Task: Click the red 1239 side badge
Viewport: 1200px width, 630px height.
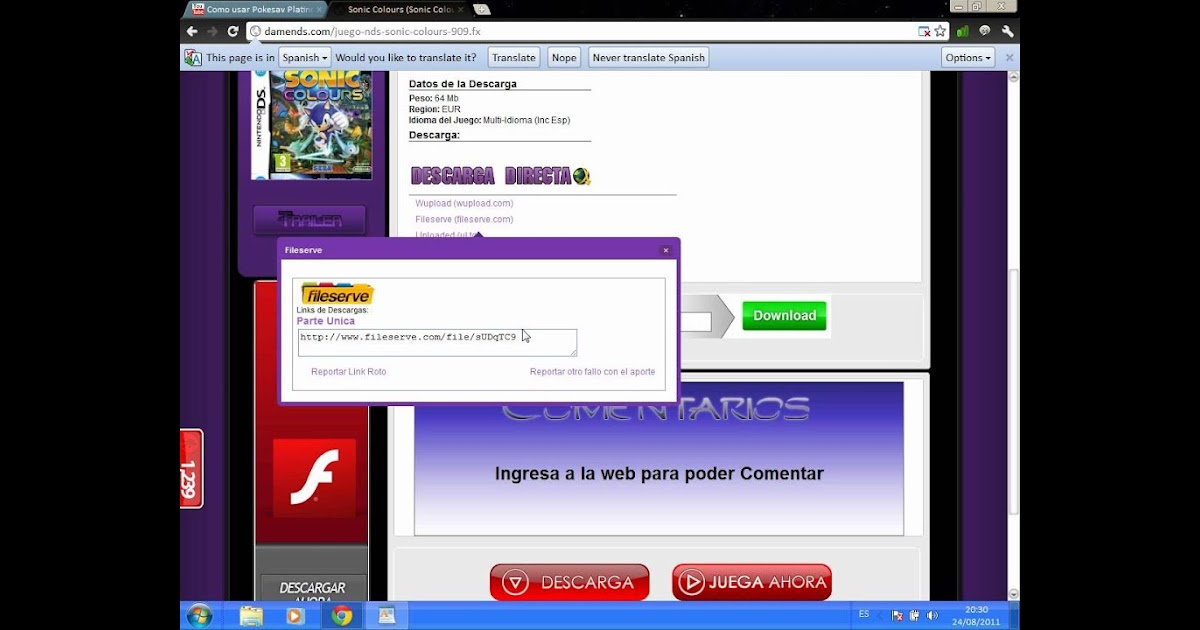Action: tap(192, 469)
